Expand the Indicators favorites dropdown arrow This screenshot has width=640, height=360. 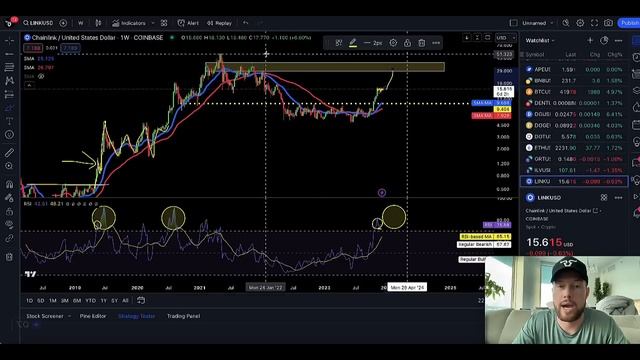click(x=153, y=23)
